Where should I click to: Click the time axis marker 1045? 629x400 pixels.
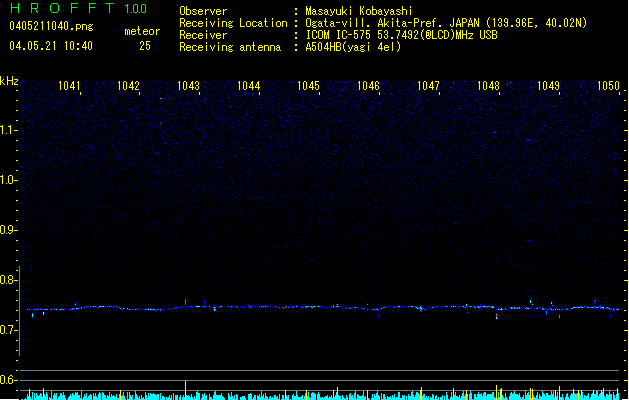coord(308,86)
